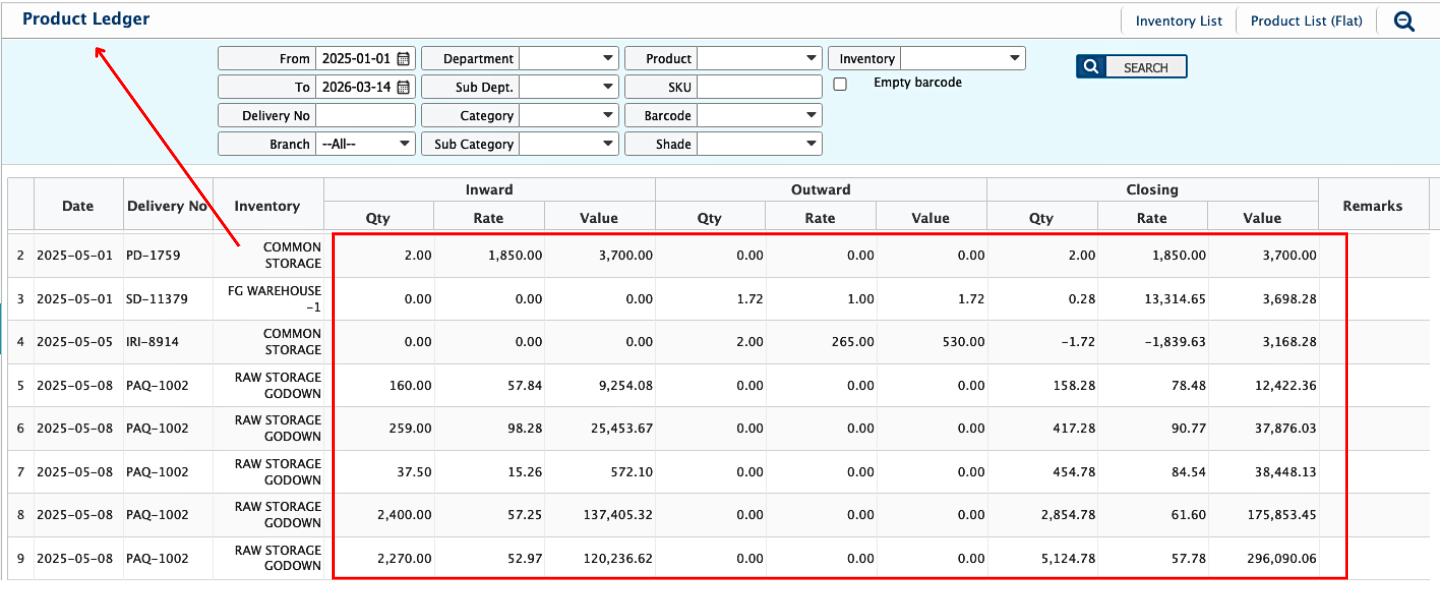Switch to Product List (Flat) view
This screenshot has width=1440, height=601.
(x=1306, y=21)
